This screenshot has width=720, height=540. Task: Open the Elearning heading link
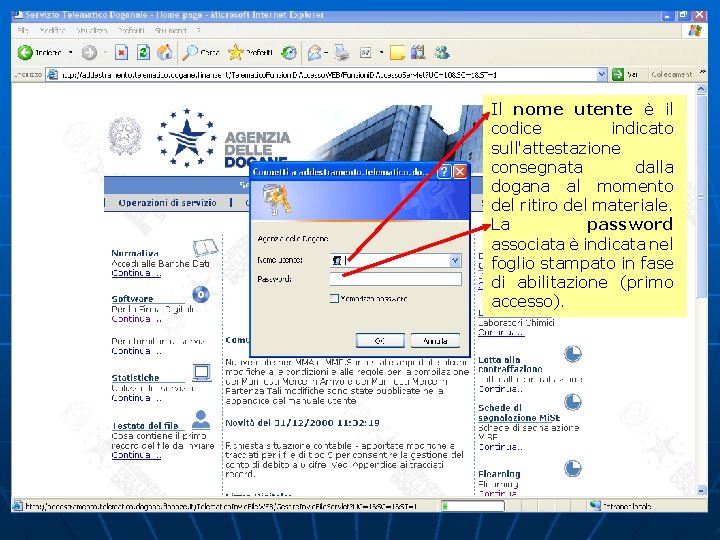click(x=499, y=474)
